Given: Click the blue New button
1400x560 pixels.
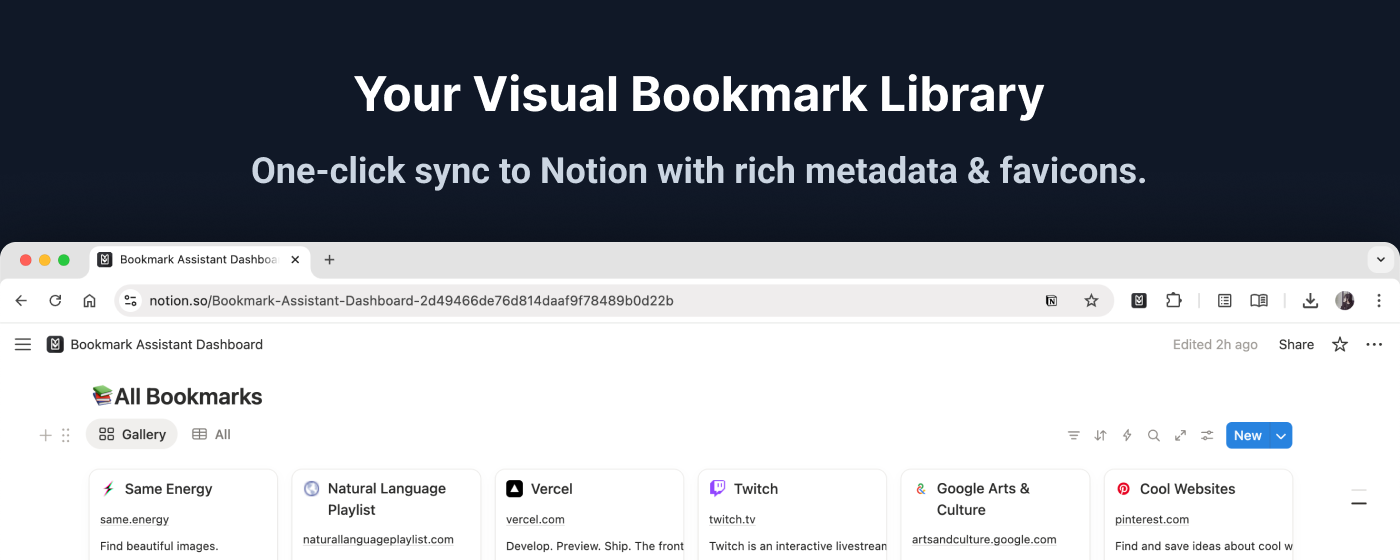Looking at the screenshot, I should pos(1247,435).
